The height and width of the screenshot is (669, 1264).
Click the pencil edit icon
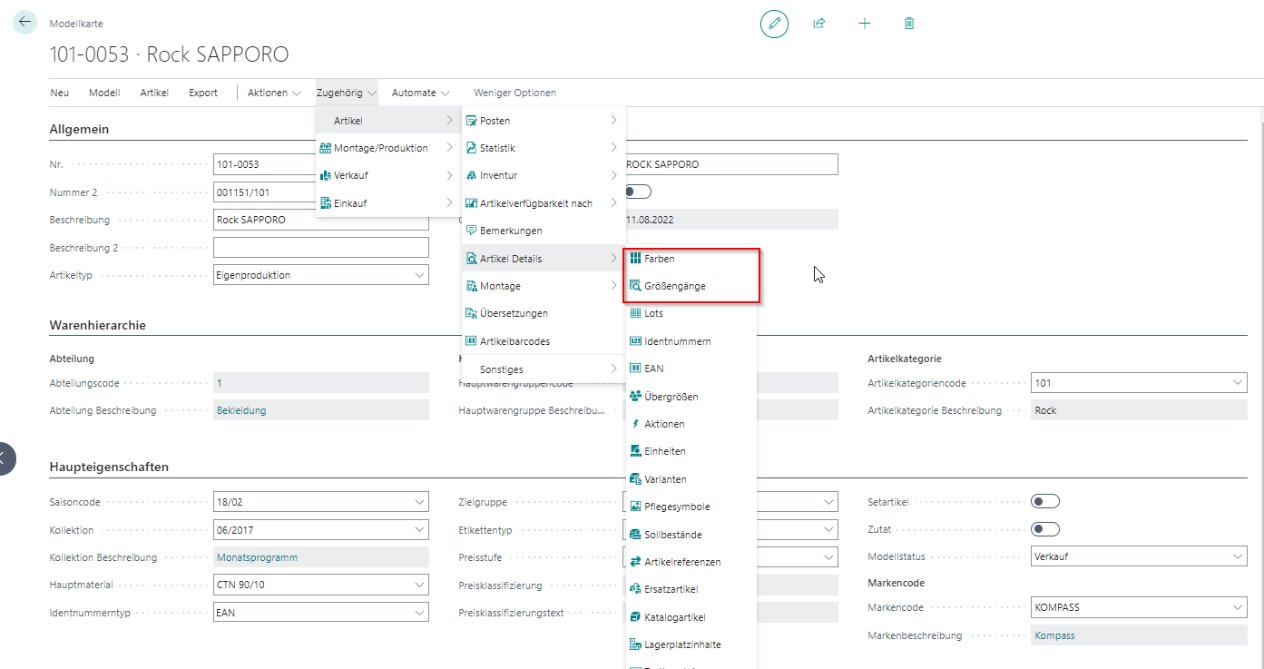(x=773, y=23)
